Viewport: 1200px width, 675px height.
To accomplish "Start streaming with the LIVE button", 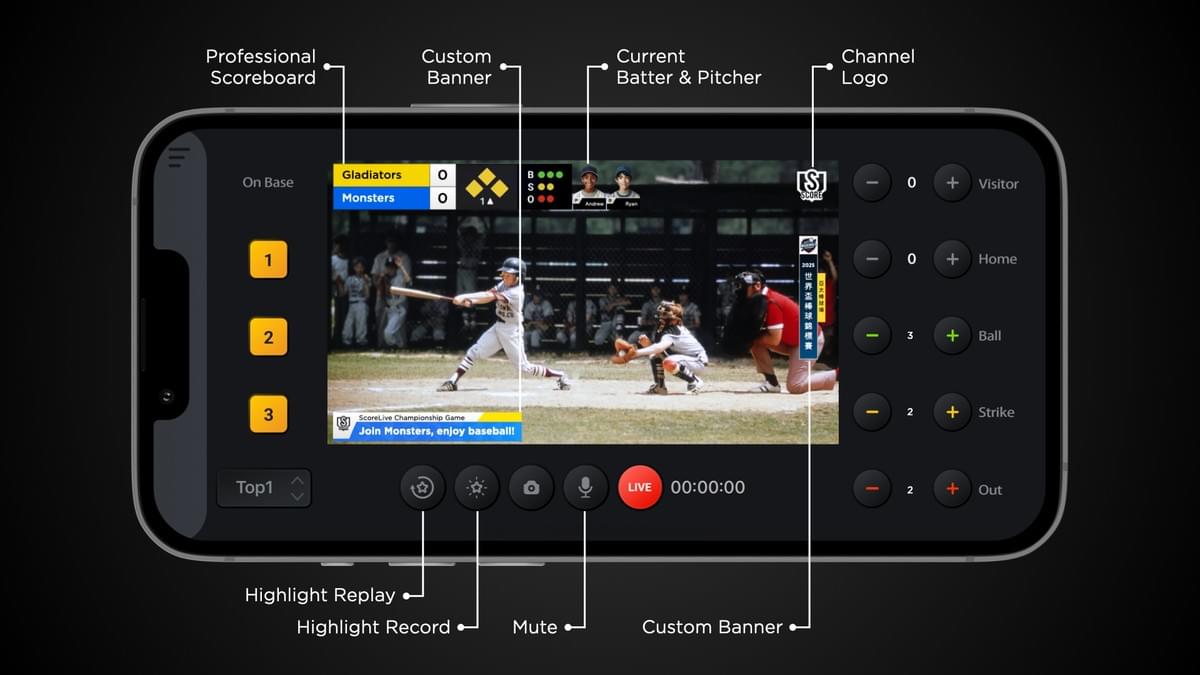I will (640, 488).
